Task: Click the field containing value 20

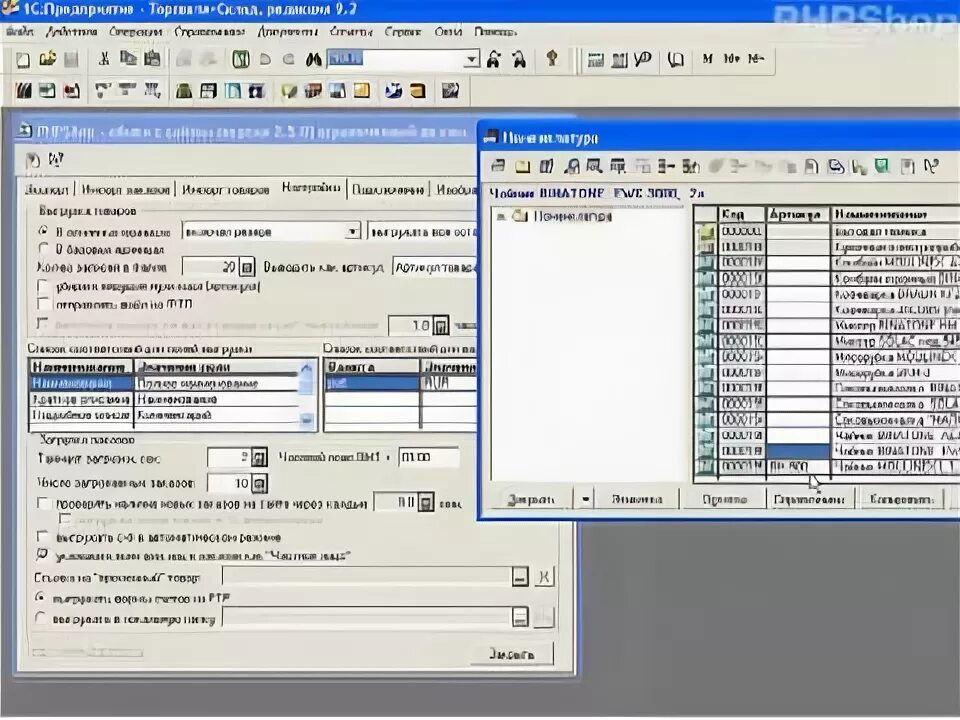Action: (x=210, y=267)
